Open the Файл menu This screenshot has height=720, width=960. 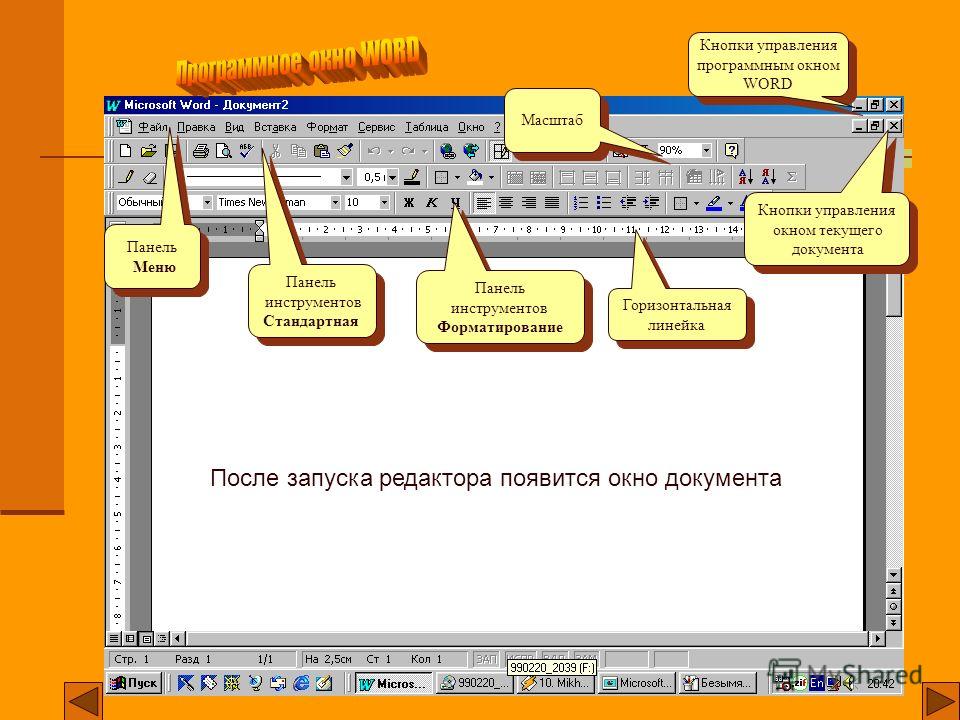[152, 127]
